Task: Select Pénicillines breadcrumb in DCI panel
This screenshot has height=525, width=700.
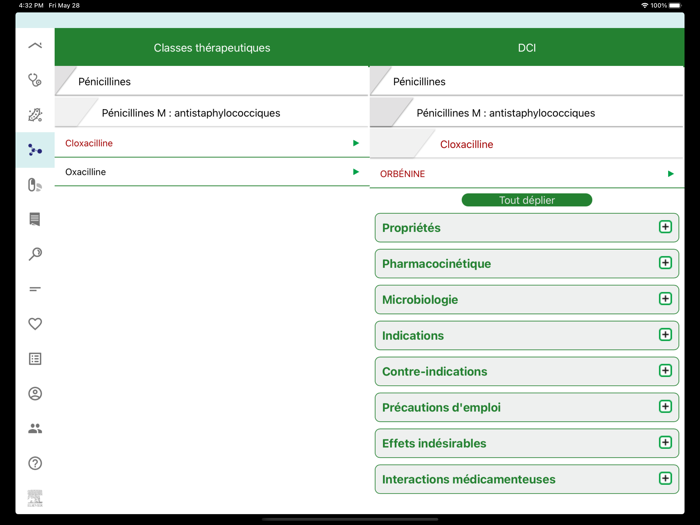Action: 527,82
